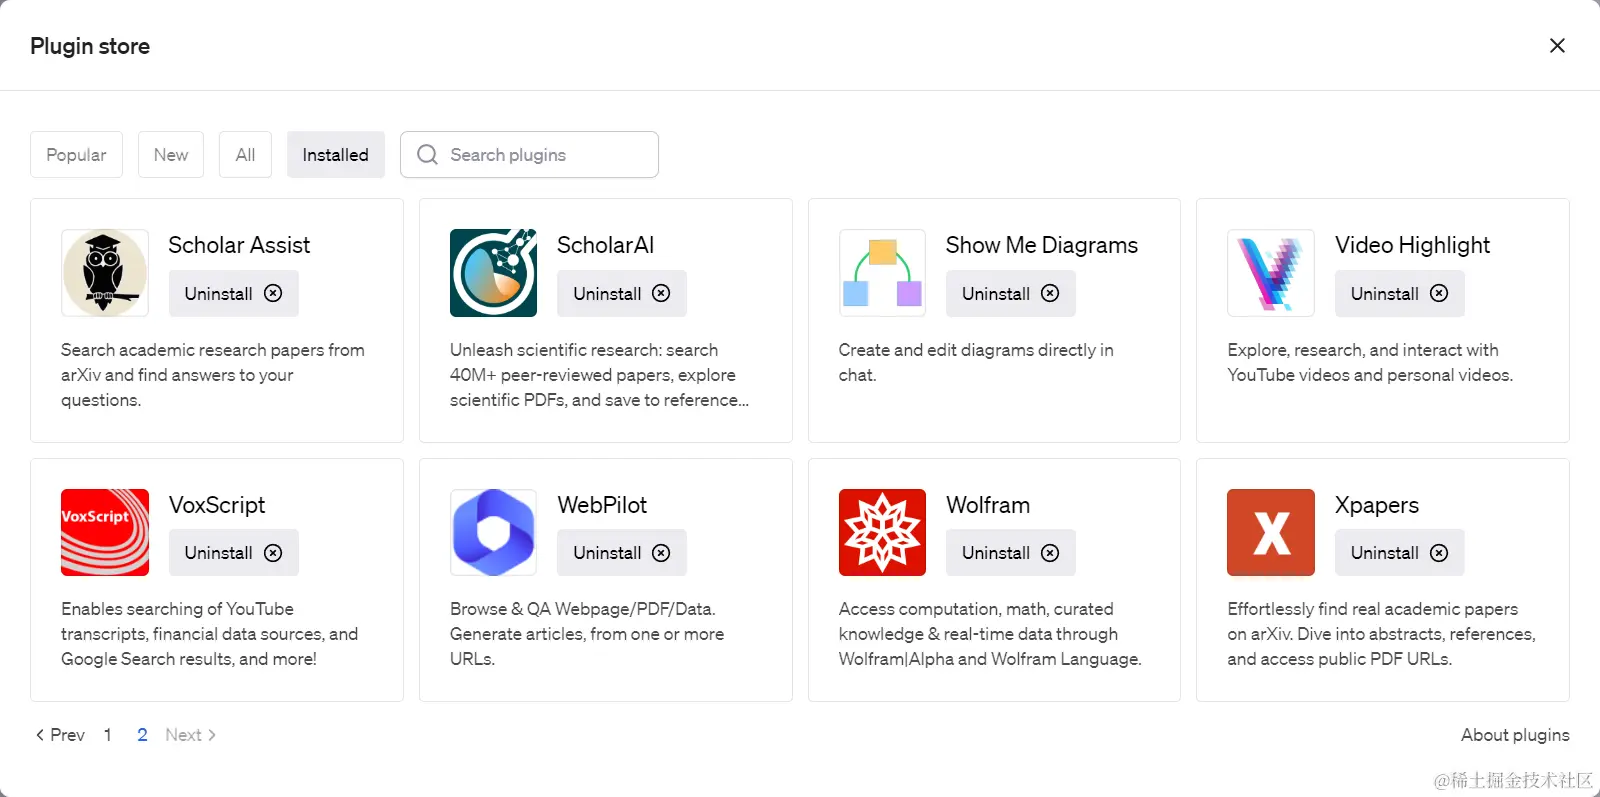Click the Scholar Assist owl icon
1600x797 pixels.
tap(105, 273)
